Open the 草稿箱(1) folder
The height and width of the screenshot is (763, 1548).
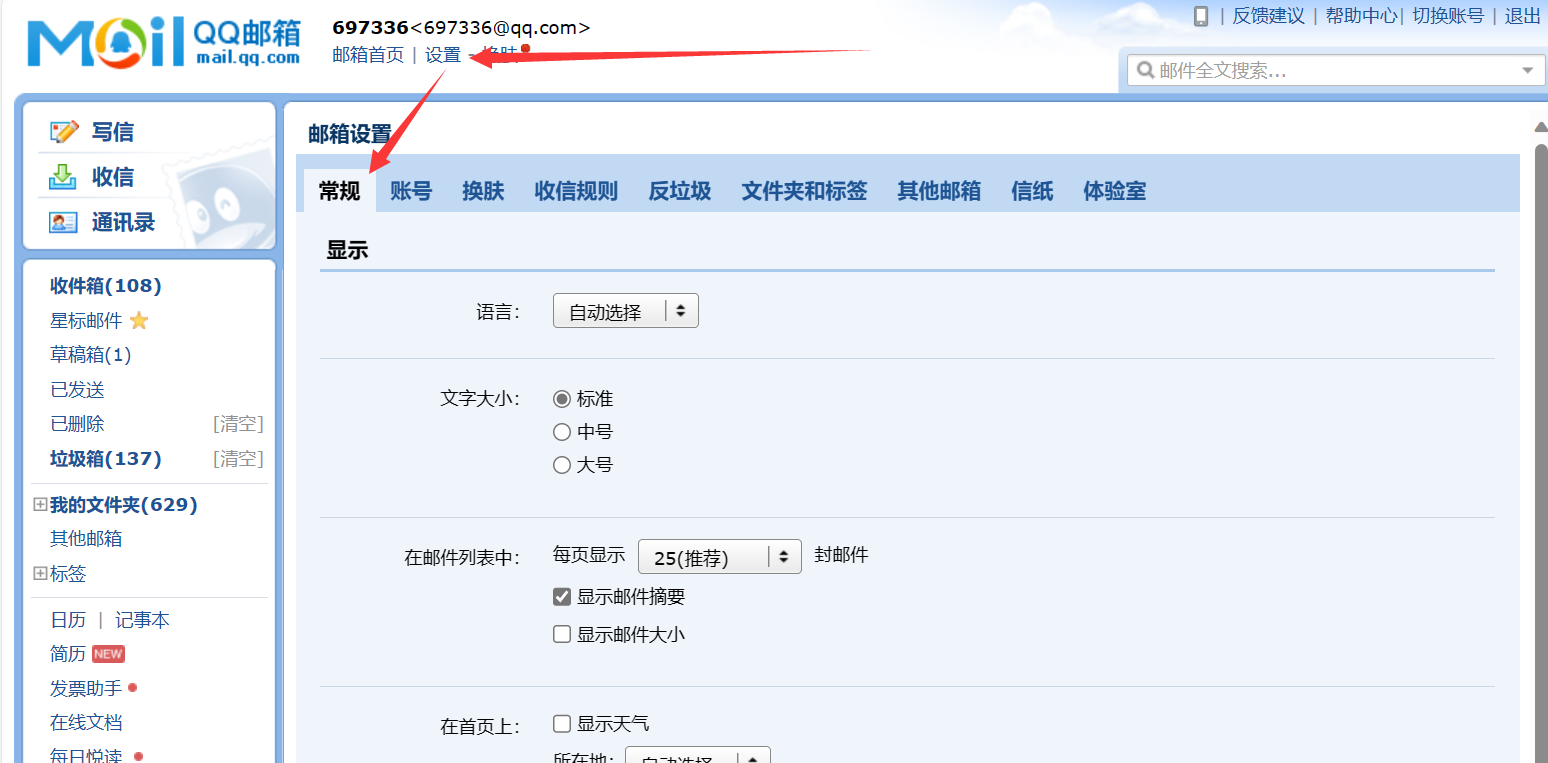pyautogui.click(x=91, y=355)
